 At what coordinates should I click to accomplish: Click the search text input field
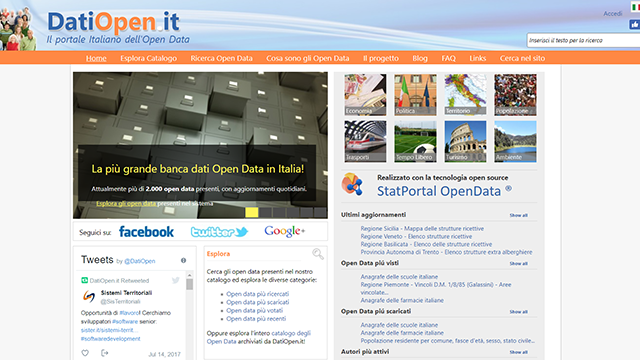point(583,40)
